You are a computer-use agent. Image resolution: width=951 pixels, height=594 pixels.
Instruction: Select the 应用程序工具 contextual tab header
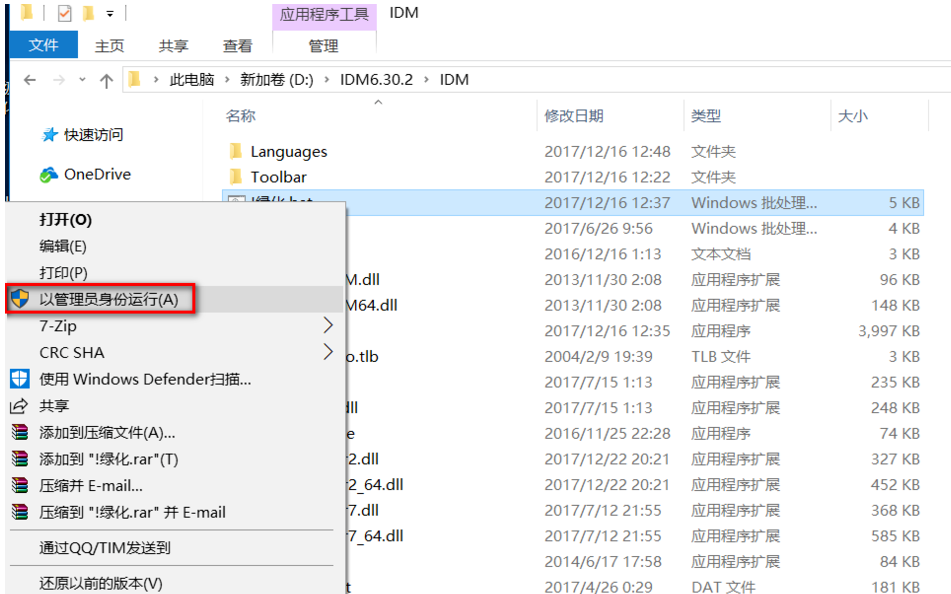pos(324,14)
